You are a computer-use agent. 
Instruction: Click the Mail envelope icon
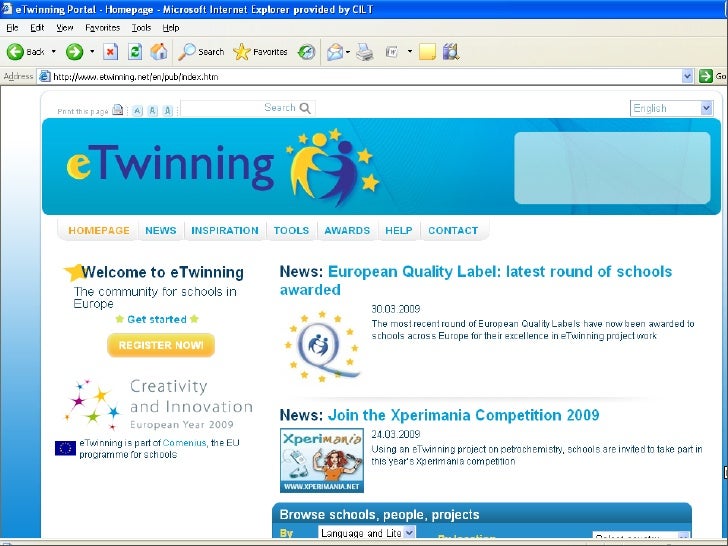[335, 52]
